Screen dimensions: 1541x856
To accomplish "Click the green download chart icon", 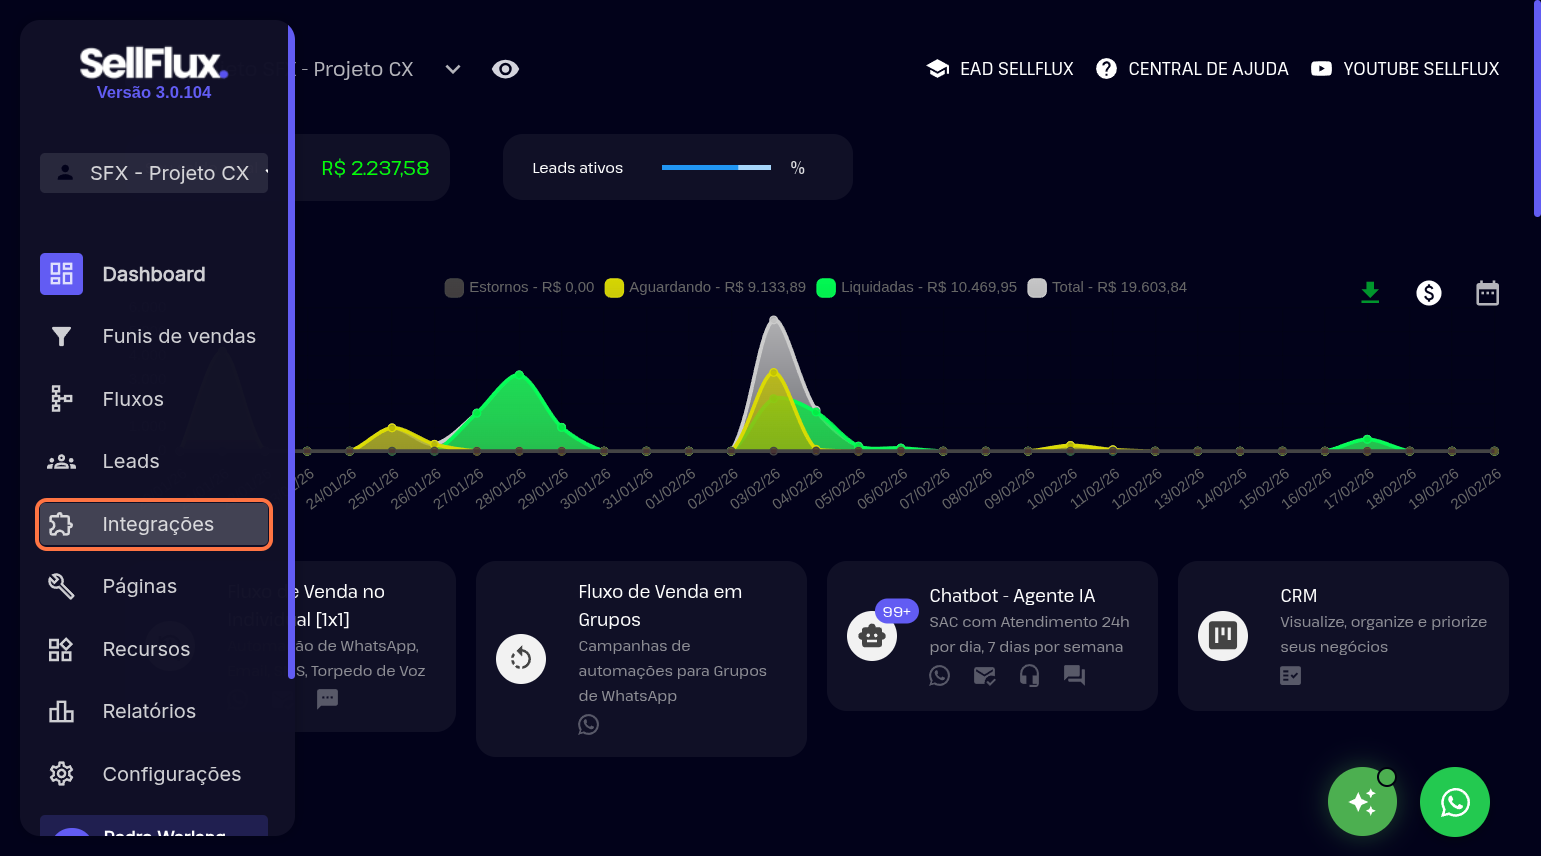I will 1370,293.
